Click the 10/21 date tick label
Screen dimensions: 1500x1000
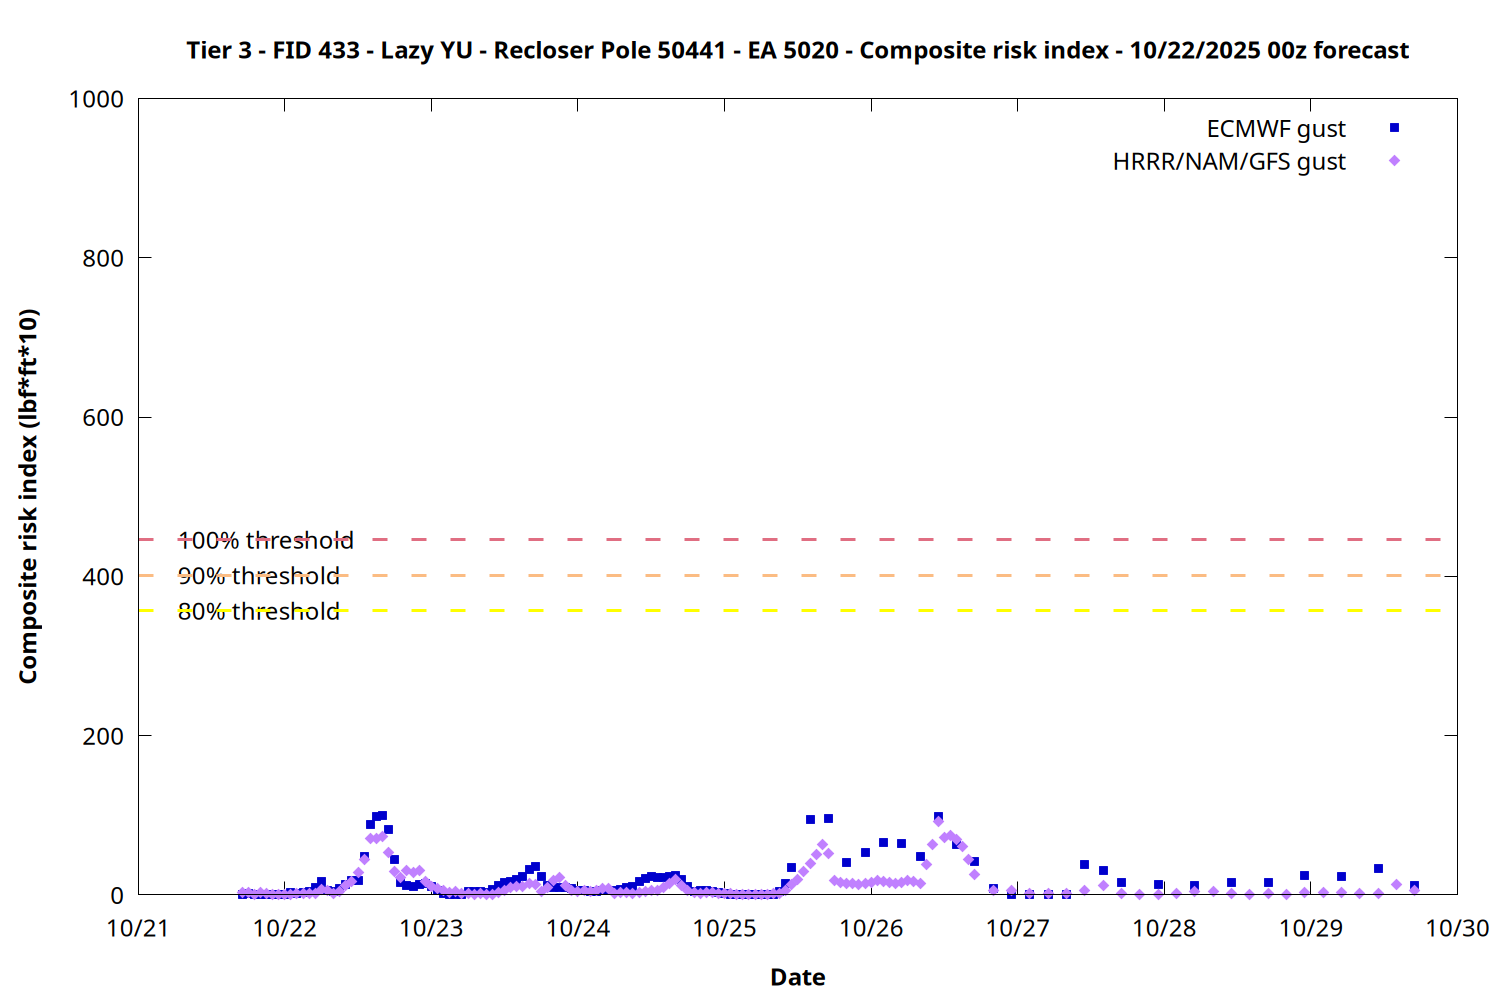point(138,929)
